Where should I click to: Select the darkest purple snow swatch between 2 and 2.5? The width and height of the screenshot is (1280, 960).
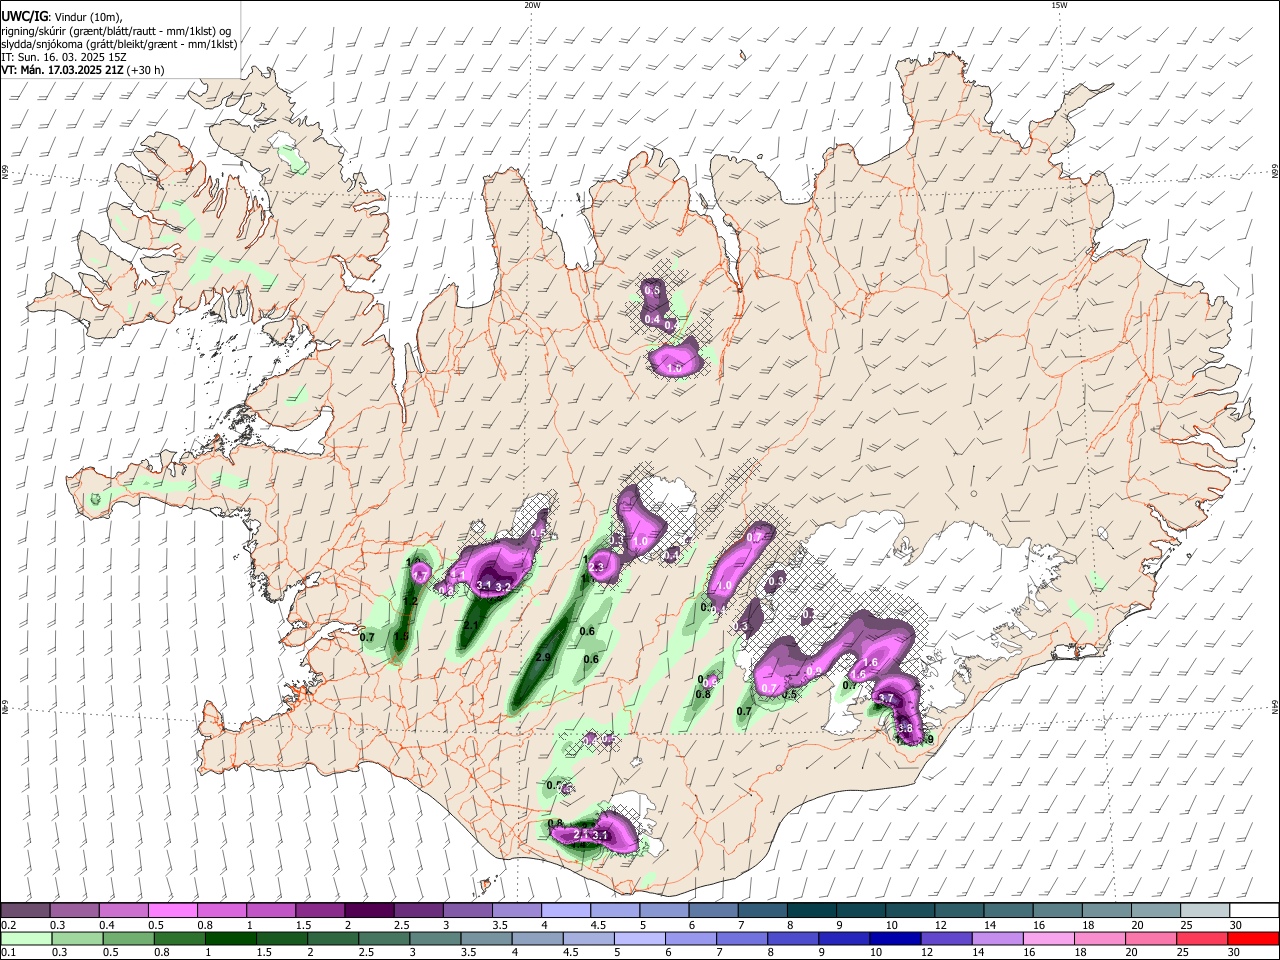[x=369, y=911]
